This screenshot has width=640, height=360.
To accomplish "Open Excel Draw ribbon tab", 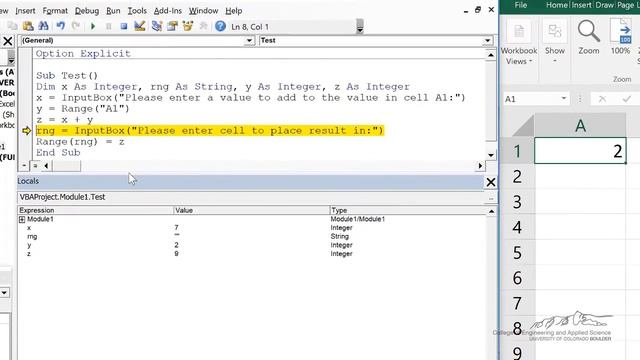I will click(604, 5).
